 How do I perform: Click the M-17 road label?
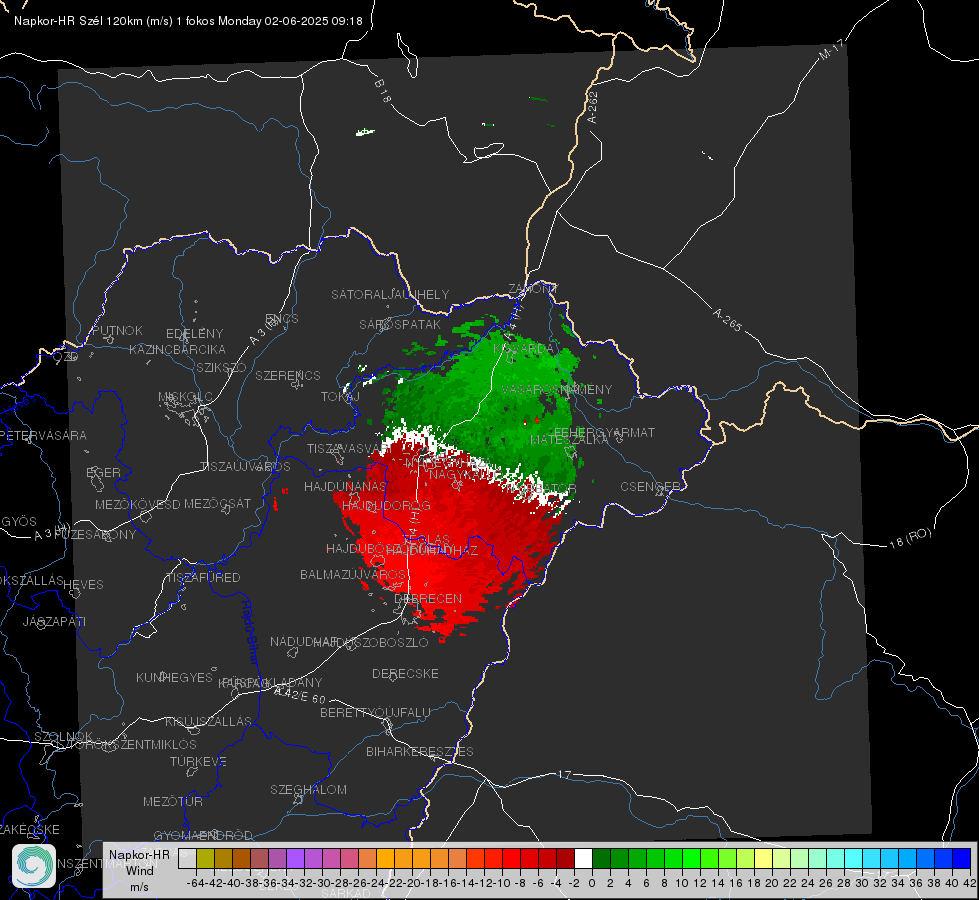tap(831, 50)
